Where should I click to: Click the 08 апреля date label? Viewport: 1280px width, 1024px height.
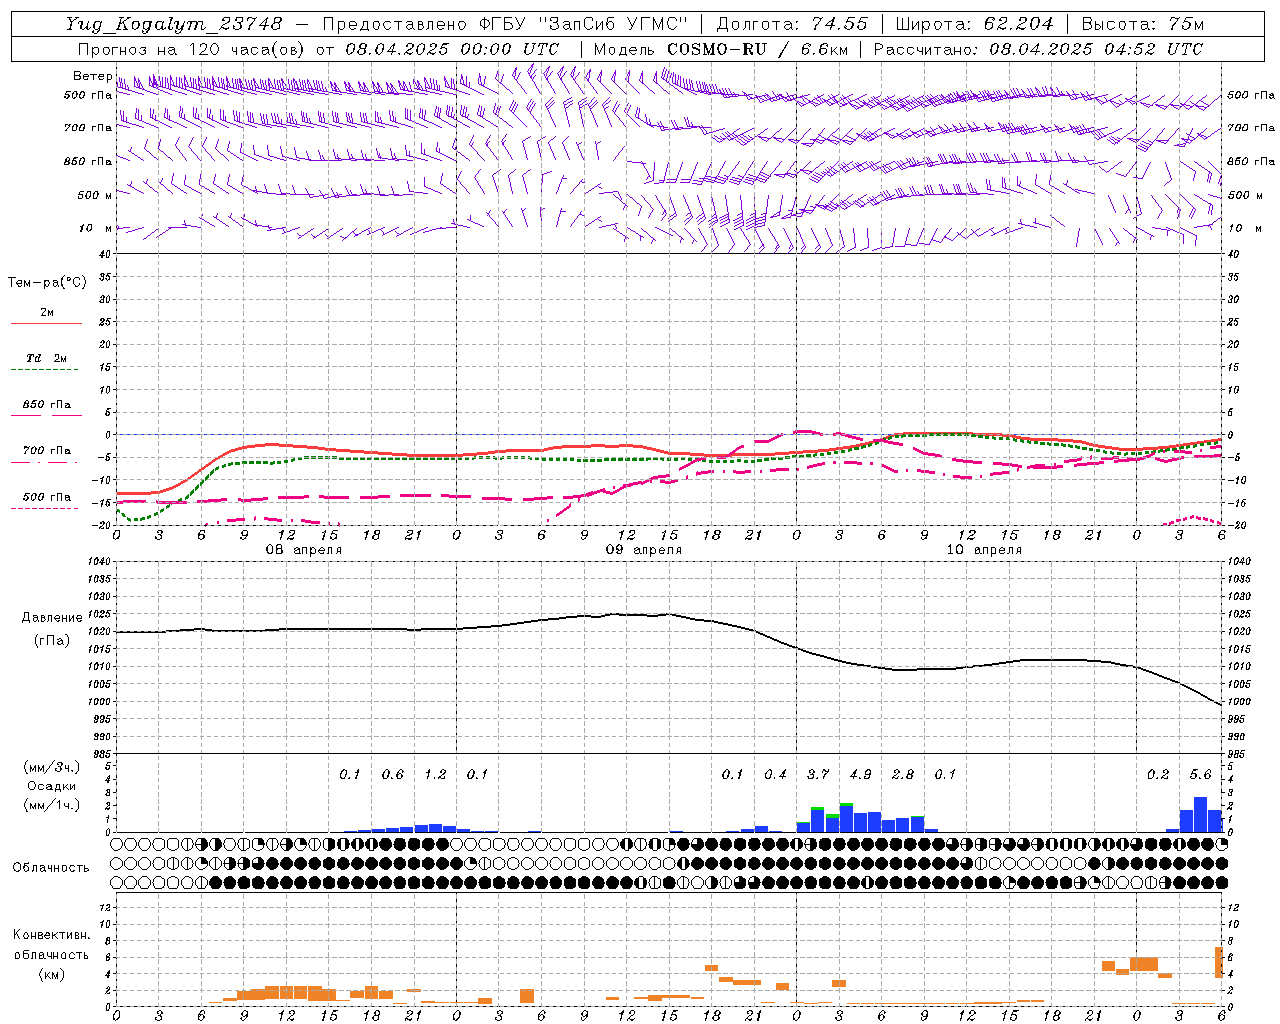(x=303, y=549)
